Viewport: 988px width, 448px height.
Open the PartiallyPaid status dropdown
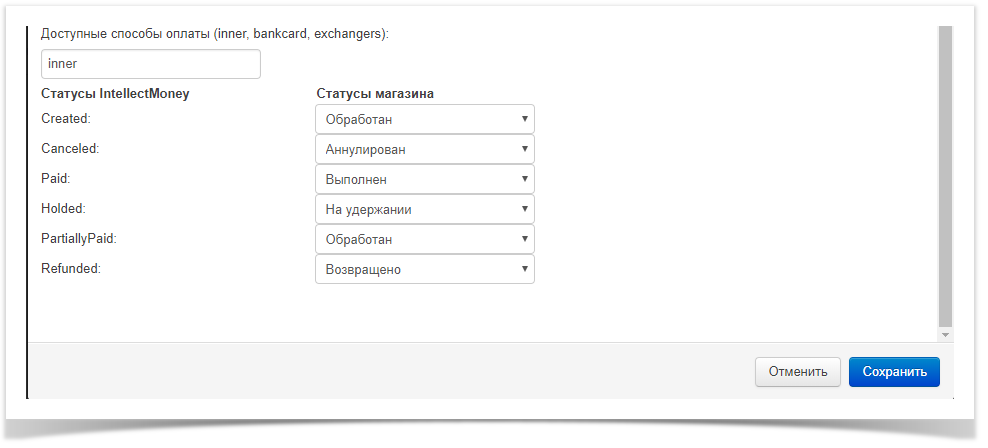pyautogui.click(x=424, y=239)
